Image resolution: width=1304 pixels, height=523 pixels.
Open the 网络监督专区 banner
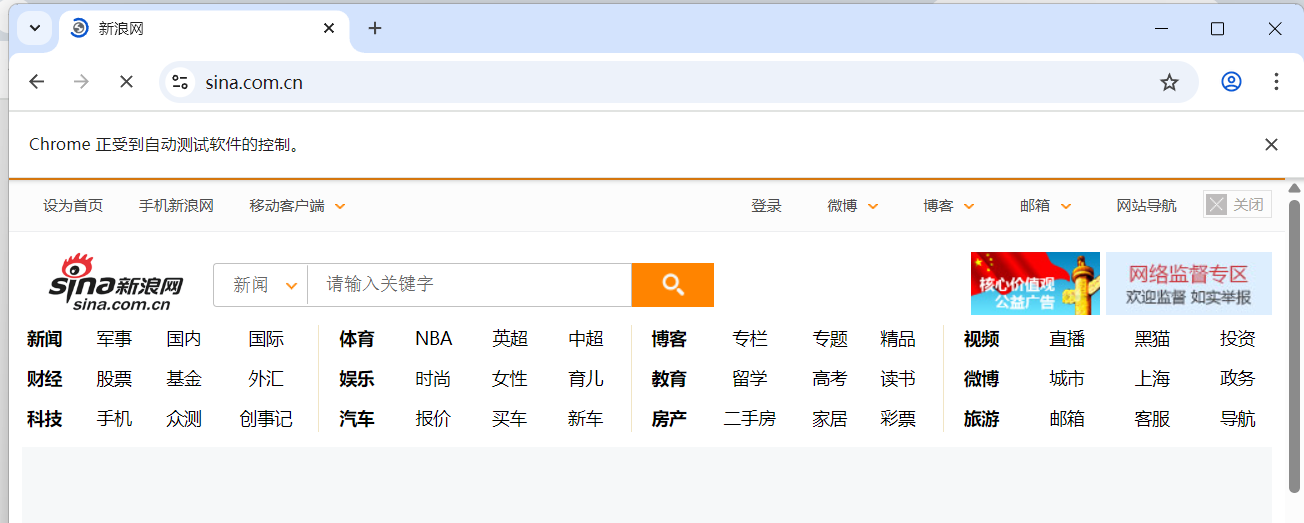pyautogui.click(x=1188, y=283)
